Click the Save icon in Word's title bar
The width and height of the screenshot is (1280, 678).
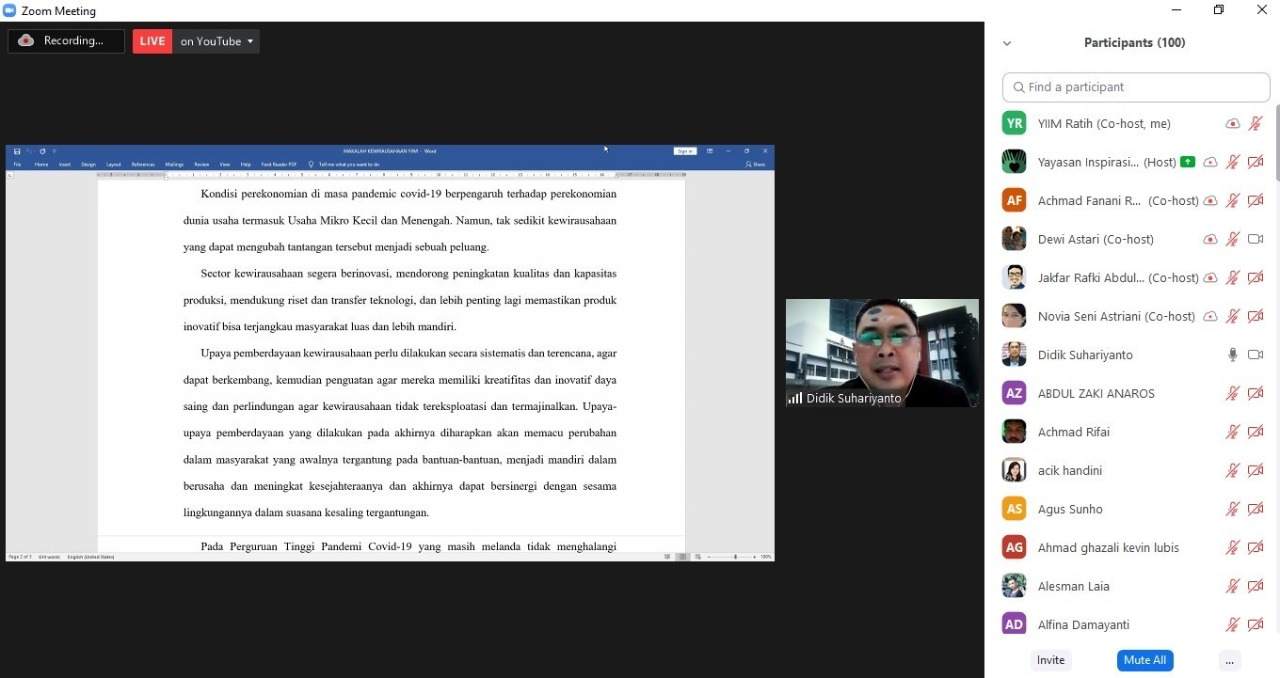point(17,151)
